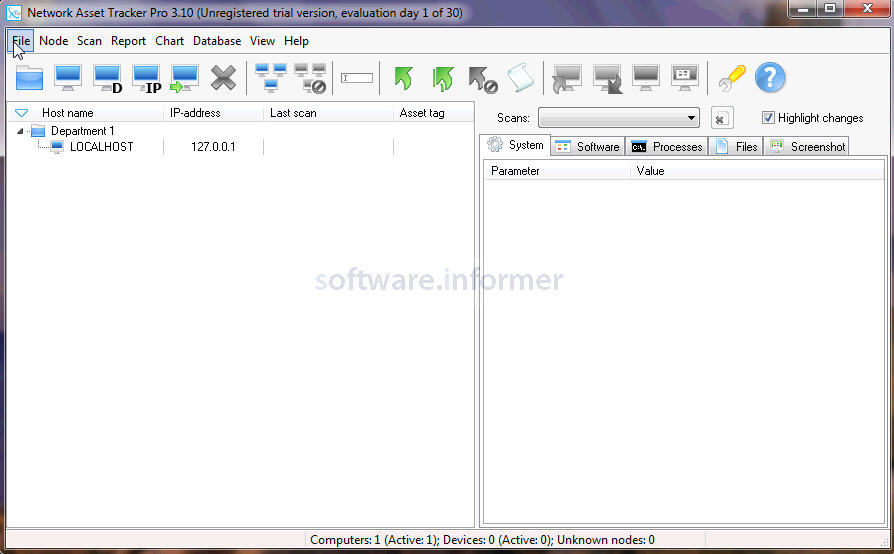Image resolution: width=894 pixels, height=554 pixels.
Task: Minimize the Network Asset Tracker window
Action: (x=803, y=9)
